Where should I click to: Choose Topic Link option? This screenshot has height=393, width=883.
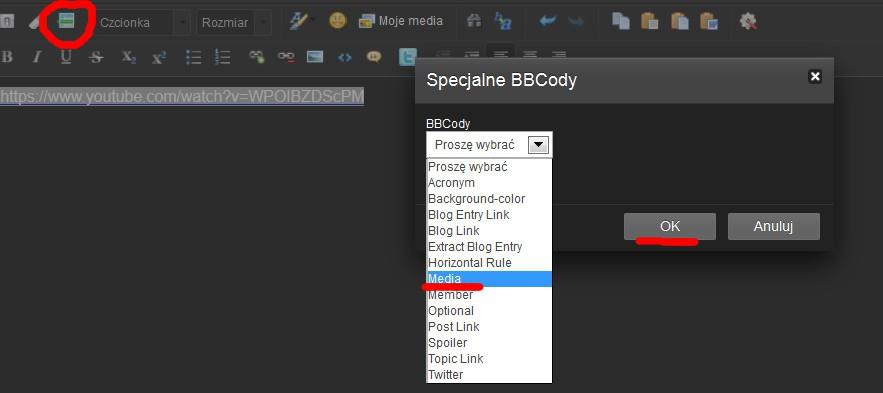[489, 359]
